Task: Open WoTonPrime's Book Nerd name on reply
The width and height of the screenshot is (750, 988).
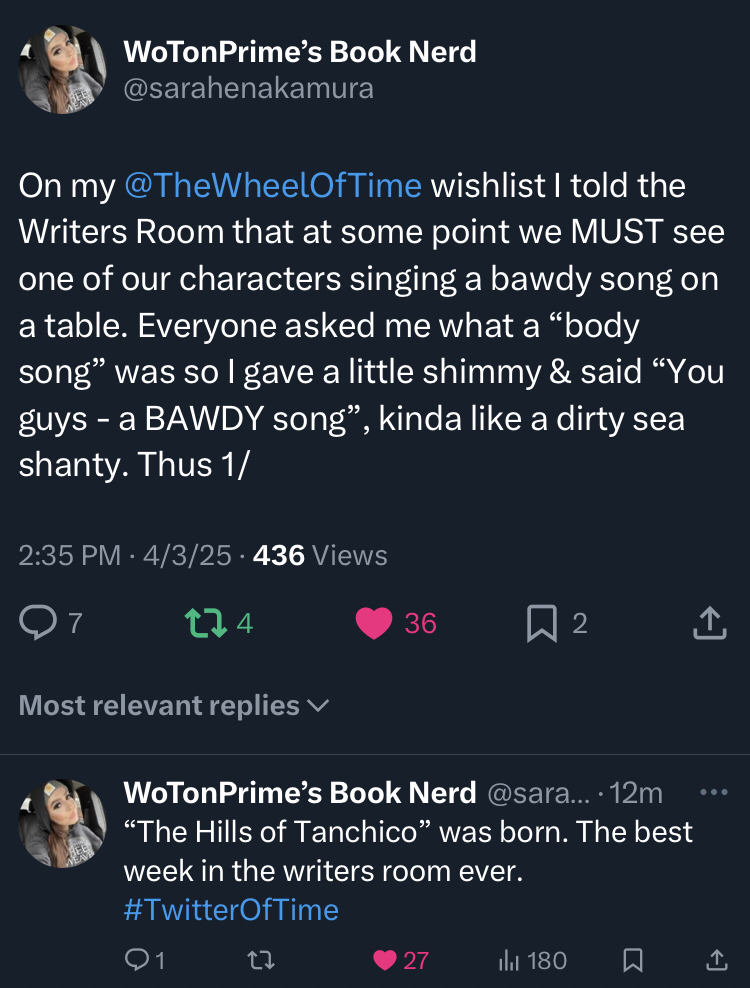Action: (299, 793)
